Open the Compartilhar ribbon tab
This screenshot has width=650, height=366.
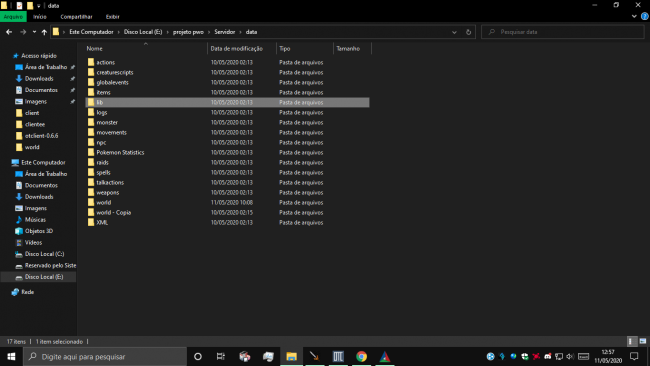pyautogui.click(x=76, y=17)
